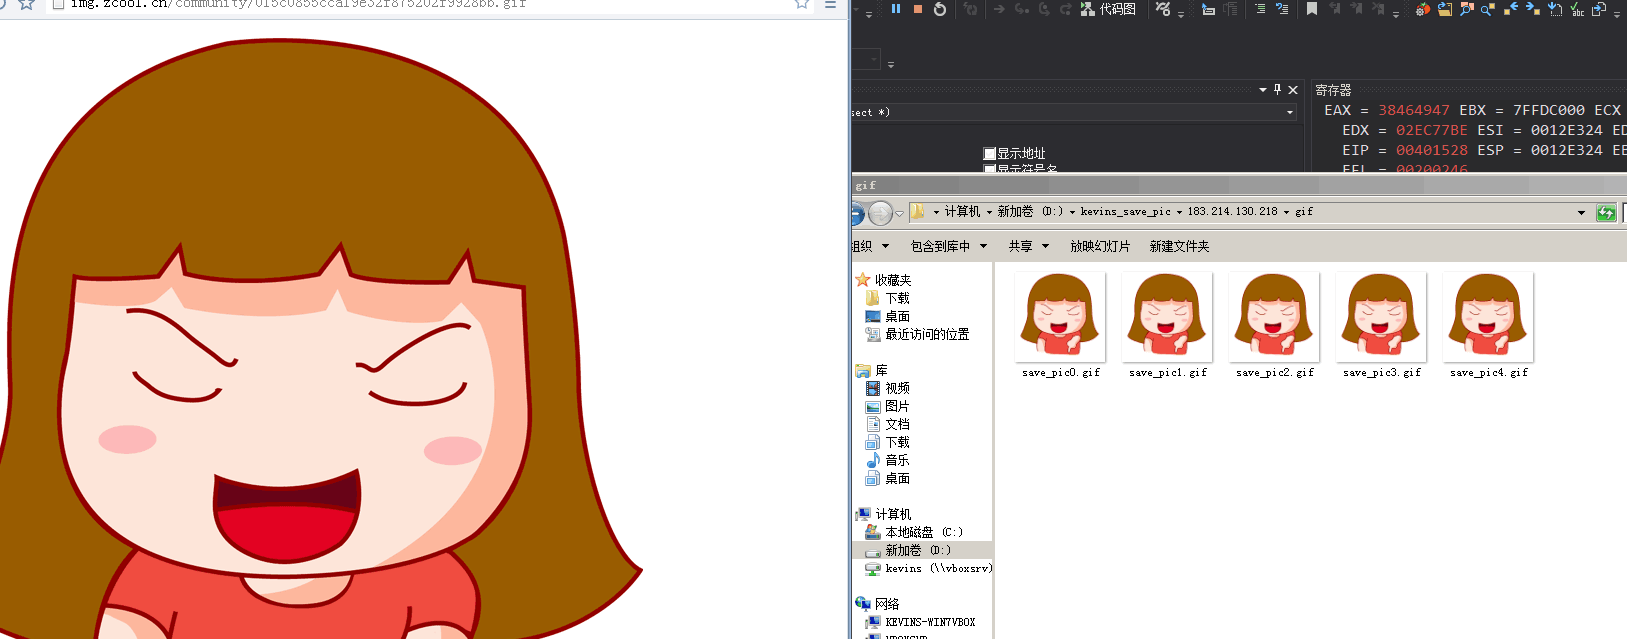Select 本地磁盘 (C:) drive
Image resolution: width=1627 pixels, height=639 pixels.
(924, 532)
